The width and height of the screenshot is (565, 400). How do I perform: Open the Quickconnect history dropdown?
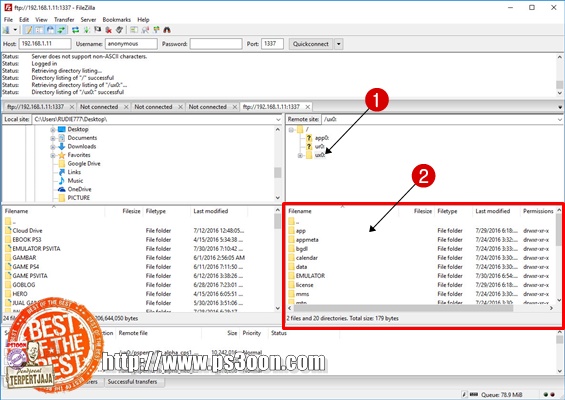(x=339, y=44)
